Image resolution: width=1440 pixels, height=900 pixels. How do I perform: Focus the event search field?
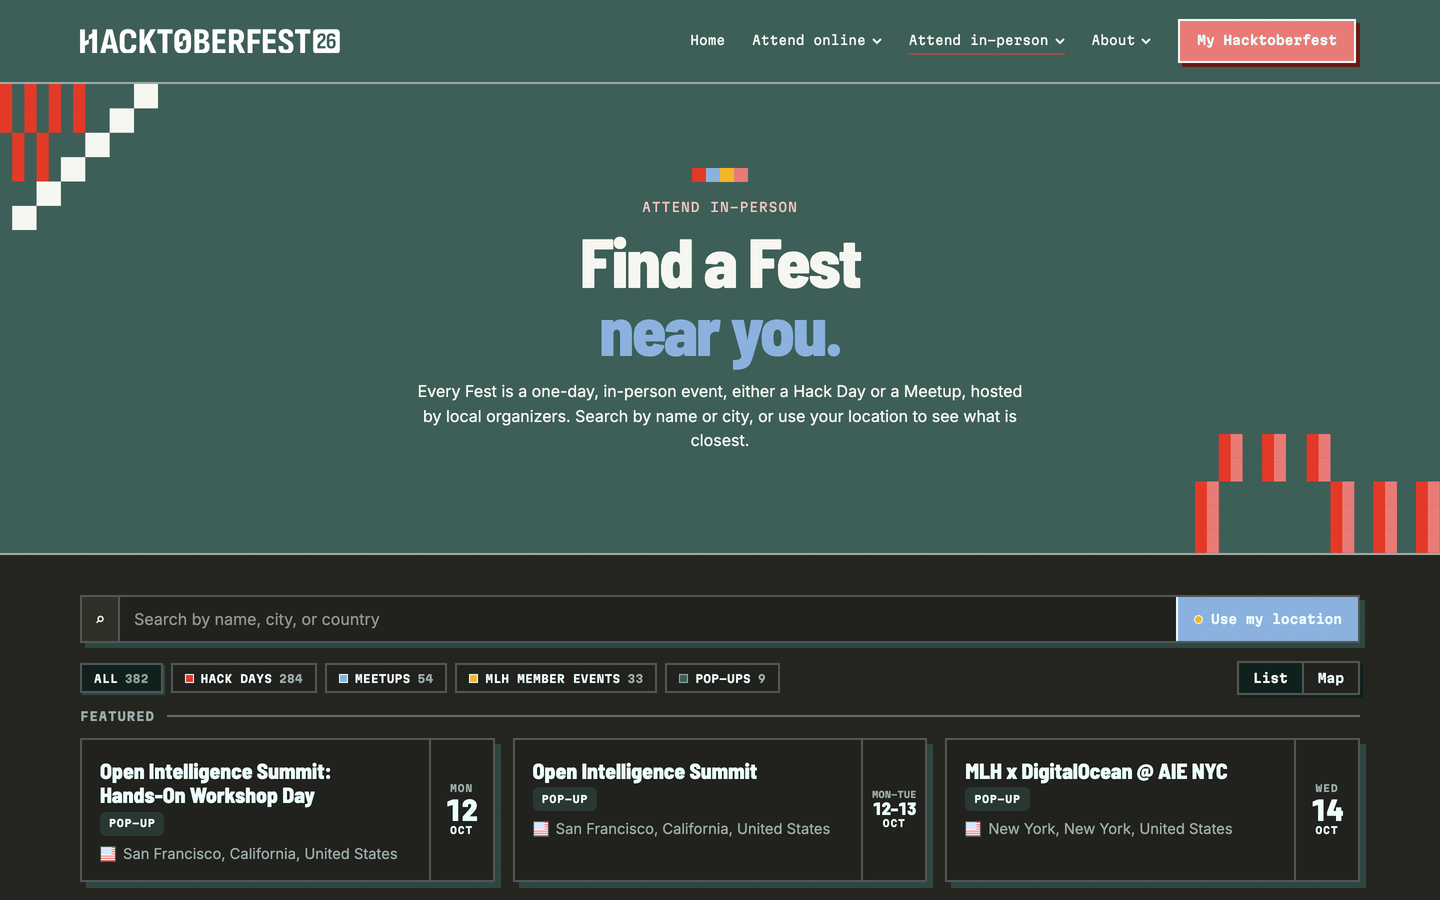(648, 619)
